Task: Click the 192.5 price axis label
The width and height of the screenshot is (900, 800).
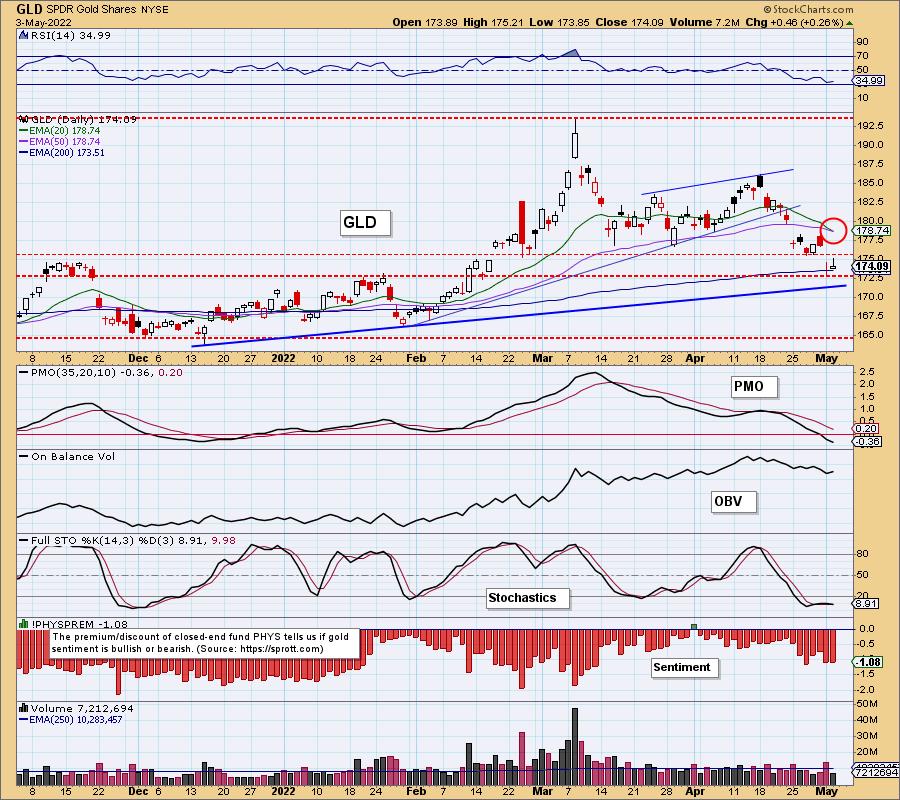Action: [x=871, y=126]
